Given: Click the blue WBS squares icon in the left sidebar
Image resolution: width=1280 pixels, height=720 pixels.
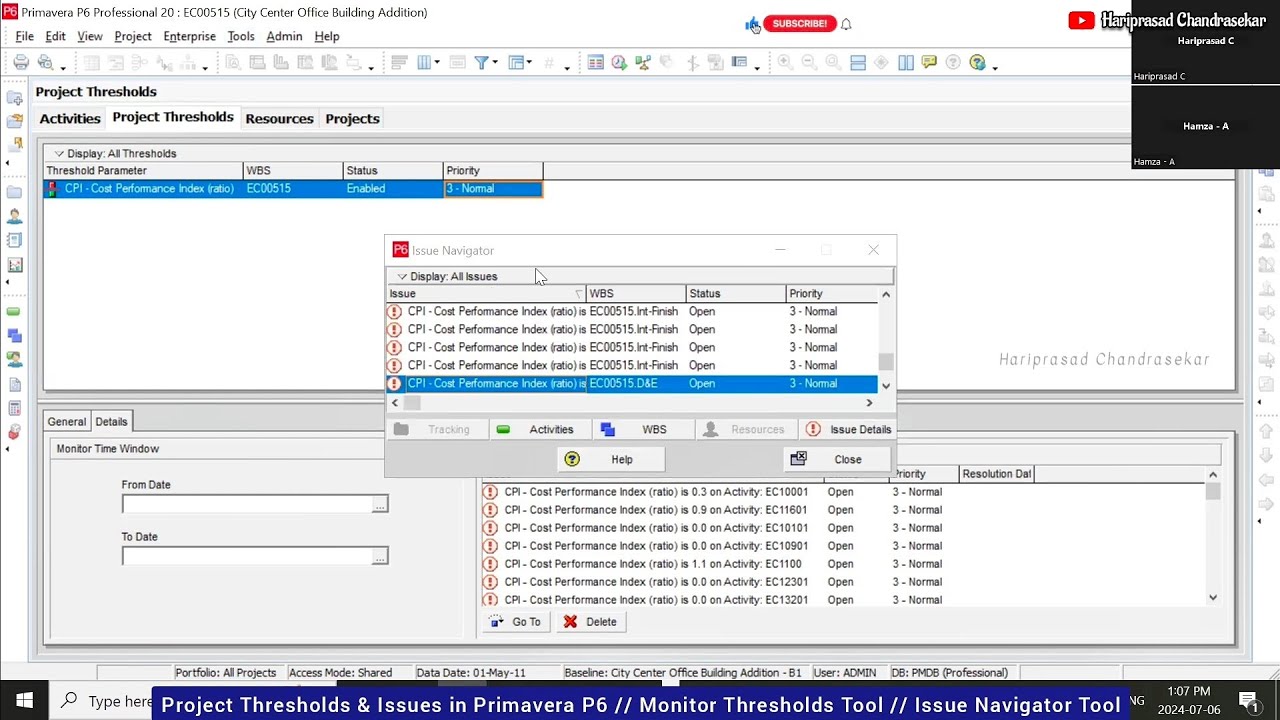Looking at the screenshot, I should click(x=14, y=336).
